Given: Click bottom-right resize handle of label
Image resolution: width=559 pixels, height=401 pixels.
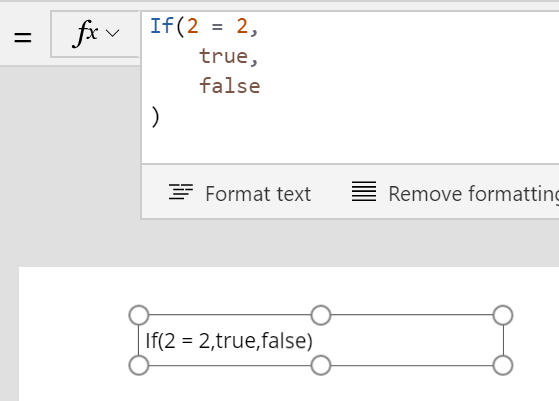Looking at the screenshot, I should point(503,365).
